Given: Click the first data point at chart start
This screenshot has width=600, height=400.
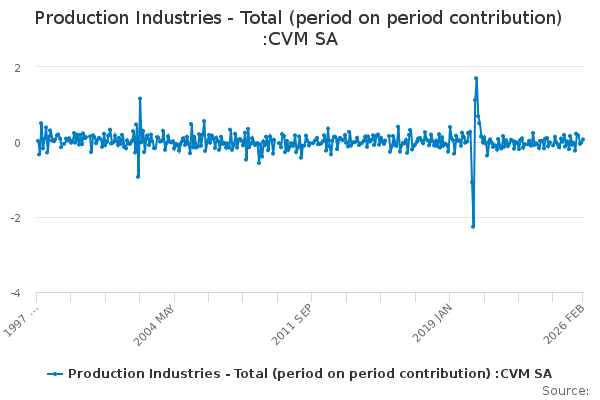Looking at the screenshot, I should 37,141.
